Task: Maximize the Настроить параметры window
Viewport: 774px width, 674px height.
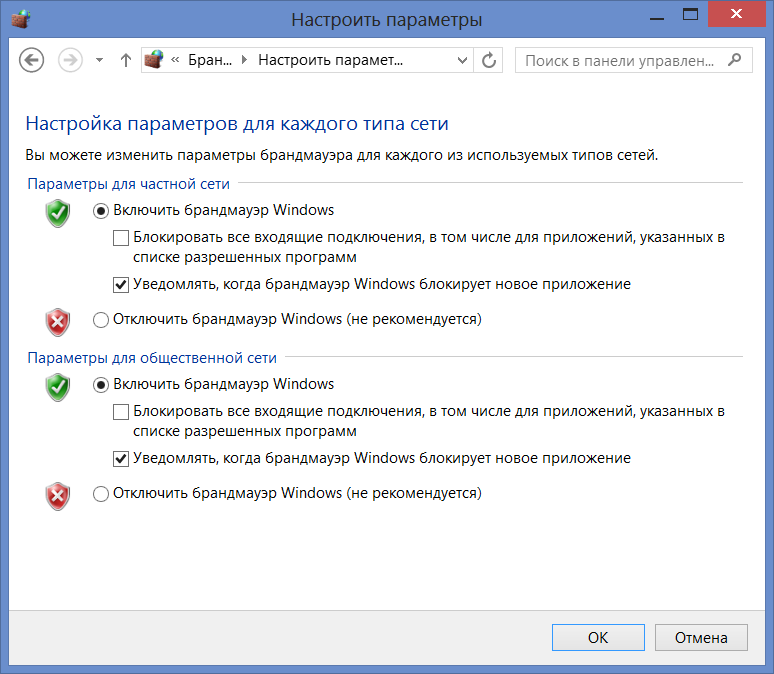Action: tap(690, 15)
